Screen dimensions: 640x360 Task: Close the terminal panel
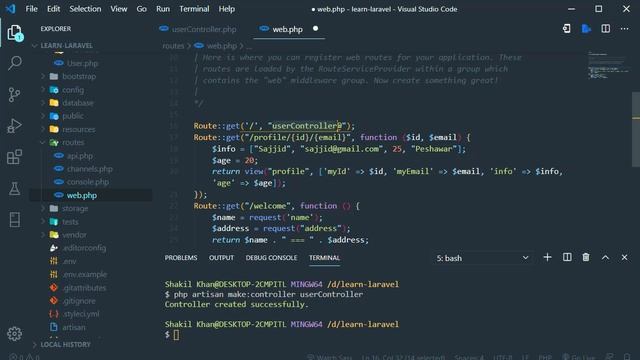tap(624, 258)
